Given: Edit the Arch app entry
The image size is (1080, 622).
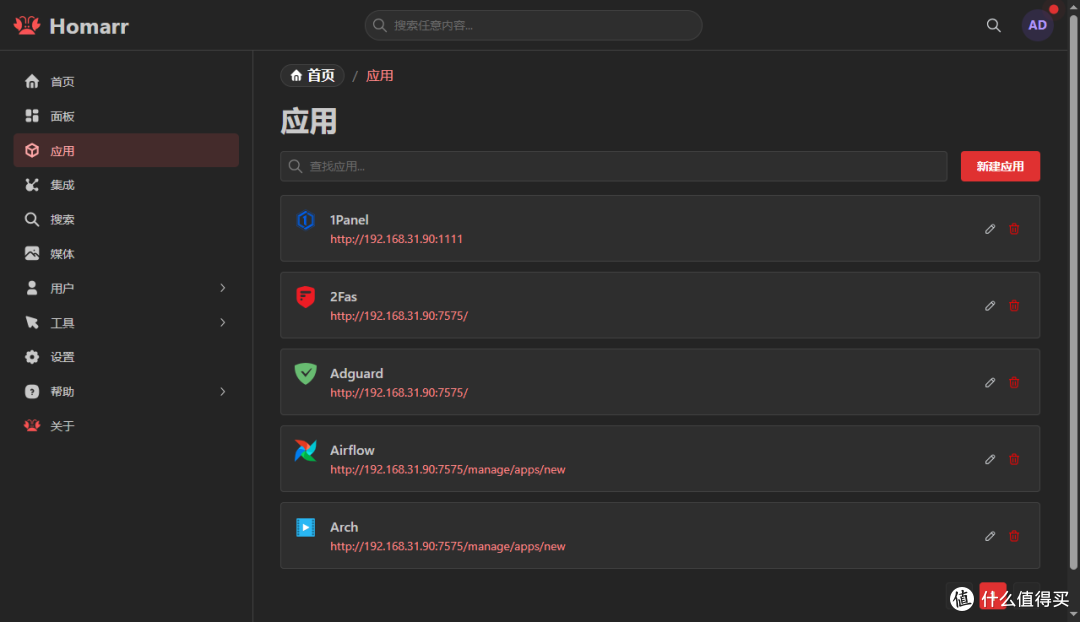Looking at the screenshot, I should pyautogui.click(x=990, y=536).
